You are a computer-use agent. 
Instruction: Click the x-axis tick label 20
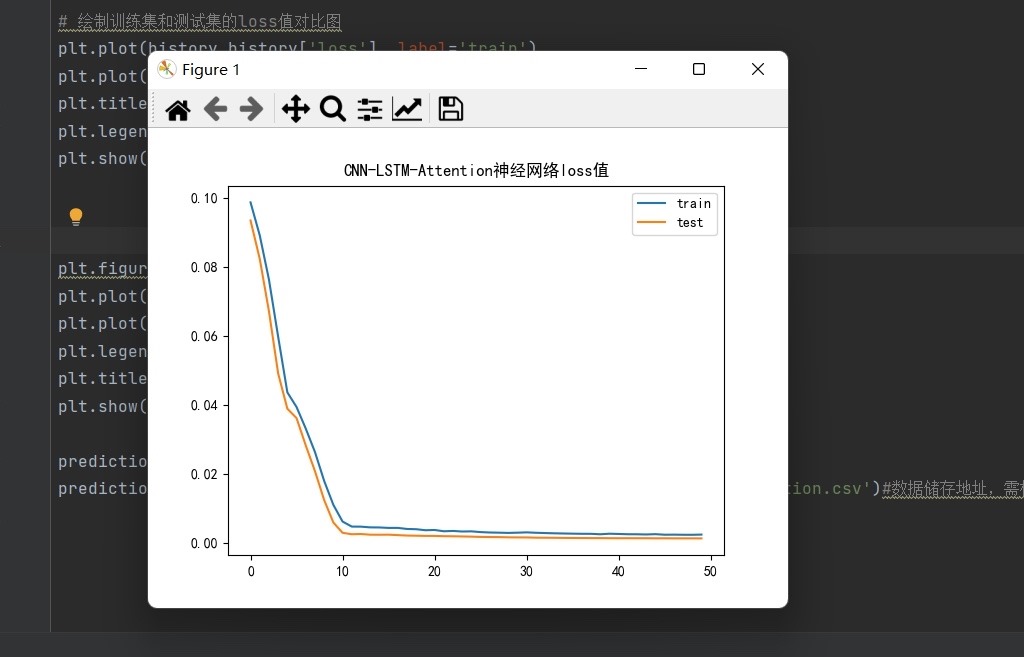click(434, 571)
